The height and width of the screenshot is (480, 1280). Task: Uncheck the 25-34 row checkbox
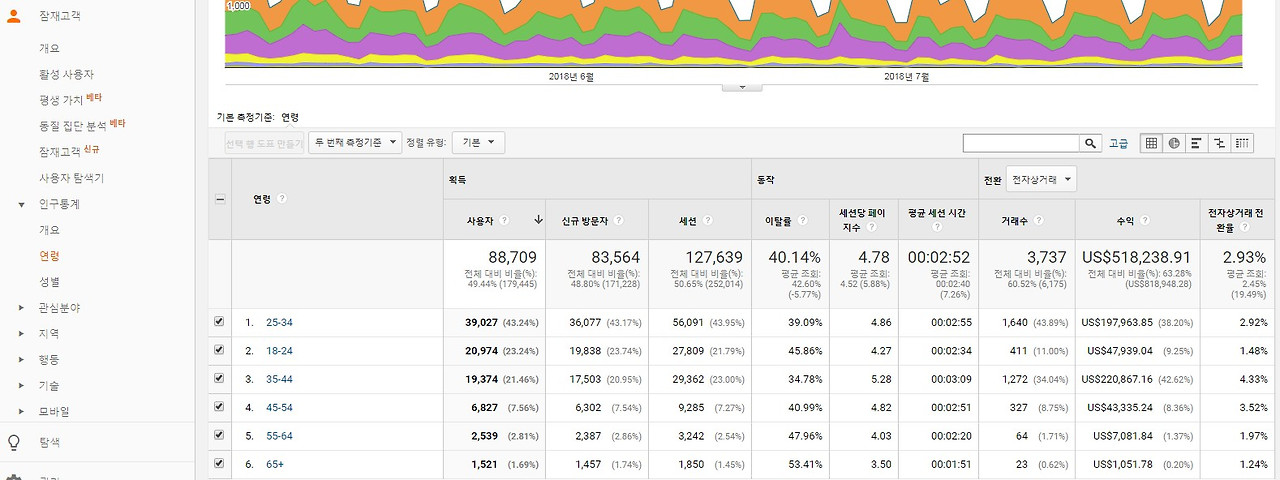(219, 322)
